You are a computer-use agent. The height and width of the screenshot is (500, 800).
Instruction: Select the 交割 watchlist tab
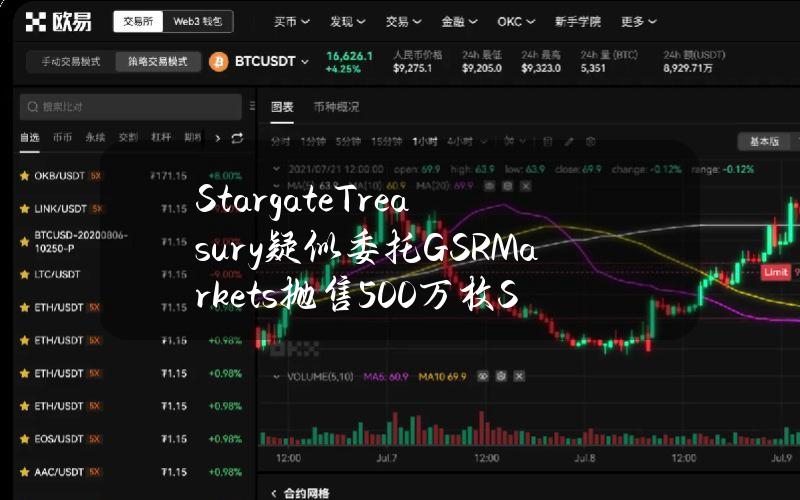point(128,137)
